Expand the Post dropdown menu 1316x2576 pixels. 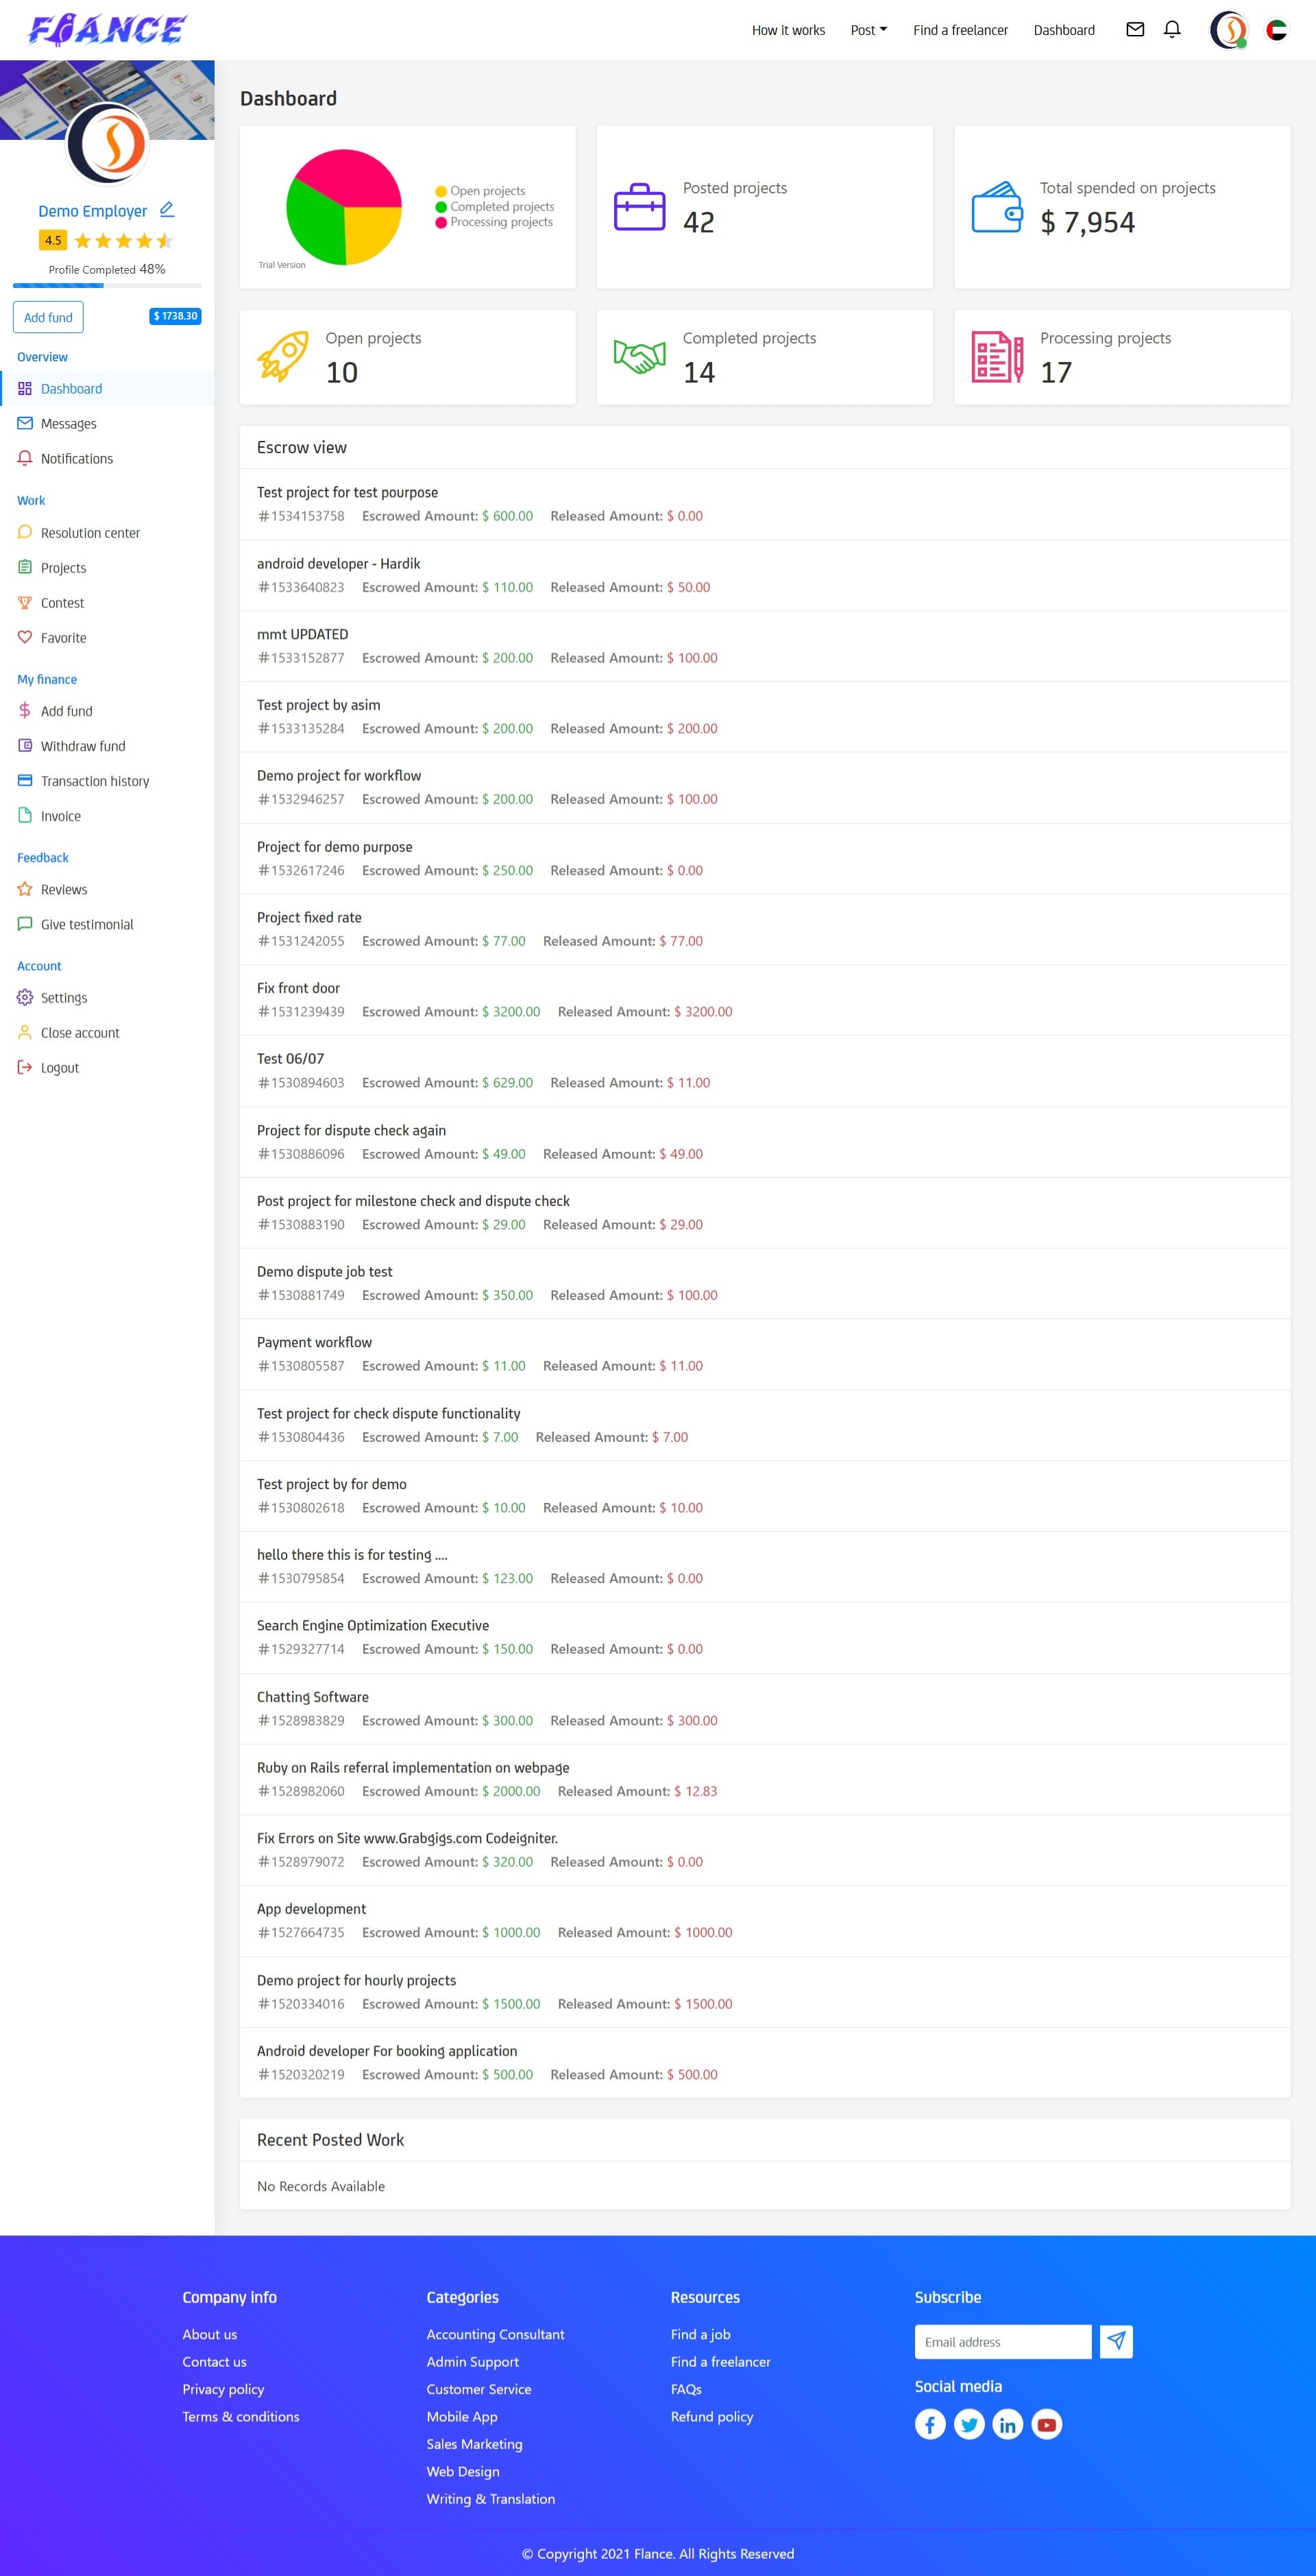pos(868,30)
